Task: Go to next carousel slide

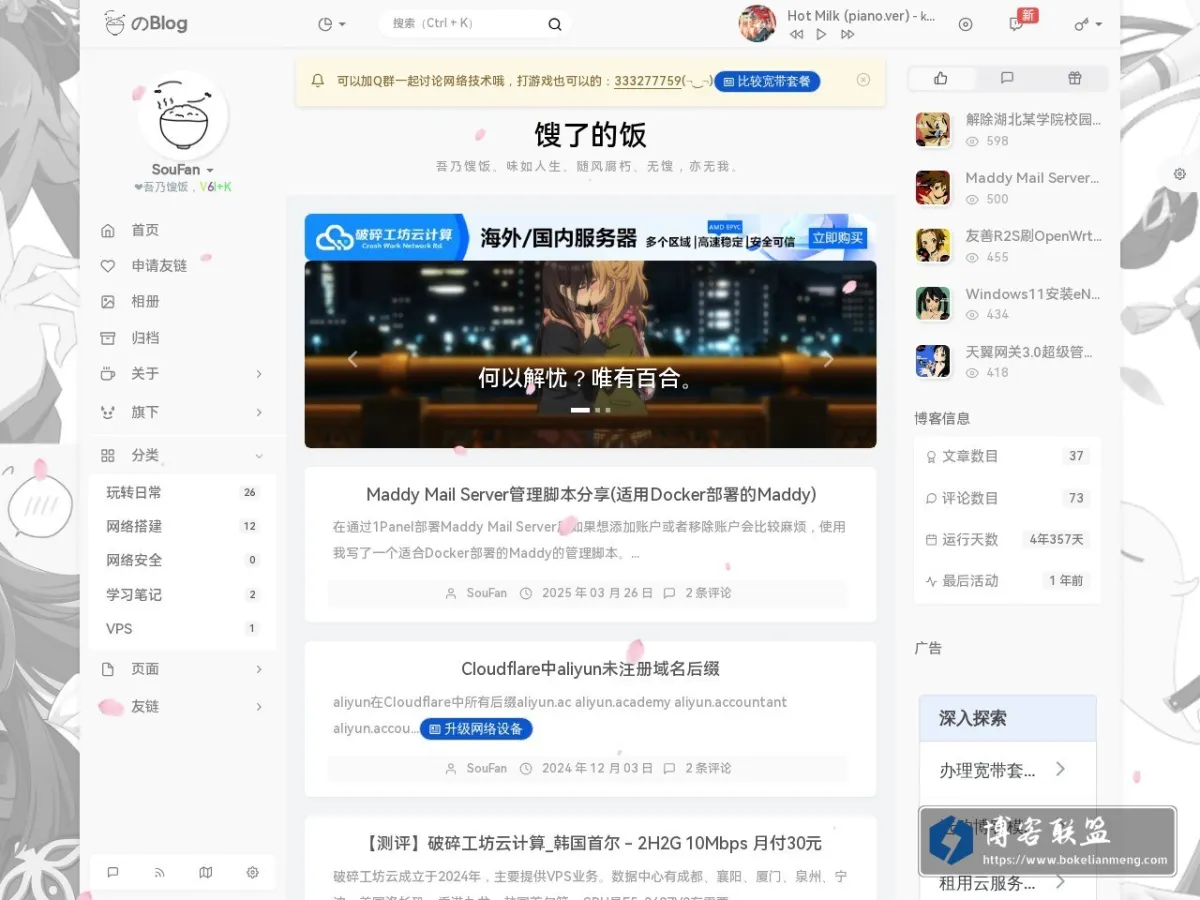Action: coord(828,360)
